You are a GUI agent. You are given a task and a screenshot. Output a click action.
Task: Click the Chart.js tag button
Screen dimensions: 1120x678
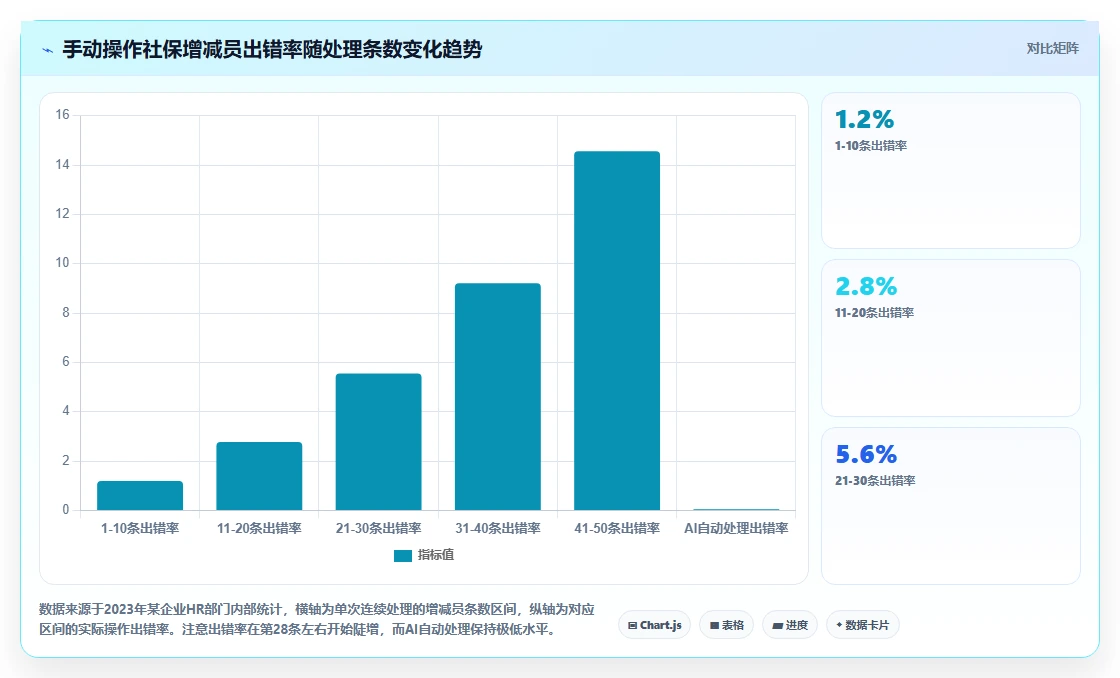pyautogui.click(x=654, y=625)
